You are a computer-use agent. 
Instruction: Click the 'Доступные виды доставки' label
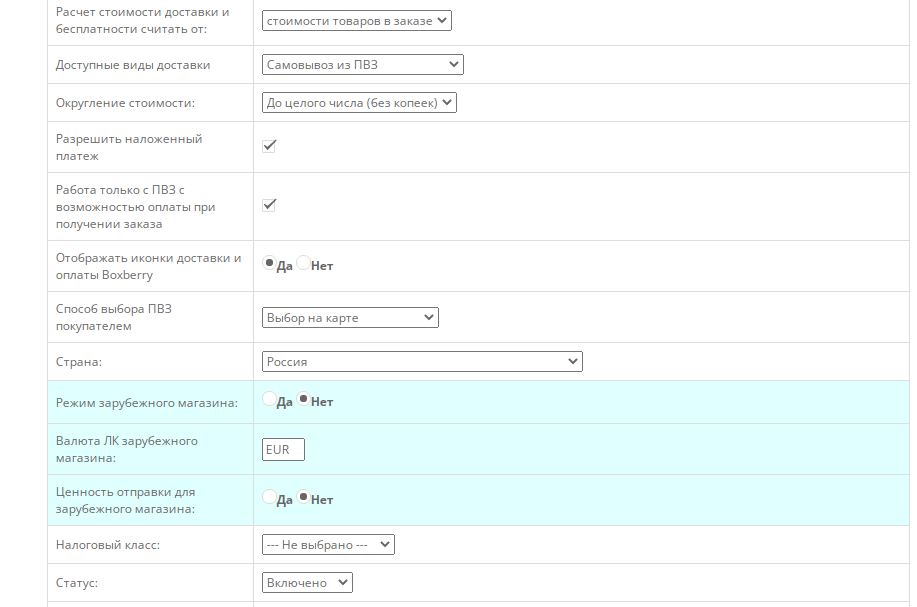pos(133,65)
